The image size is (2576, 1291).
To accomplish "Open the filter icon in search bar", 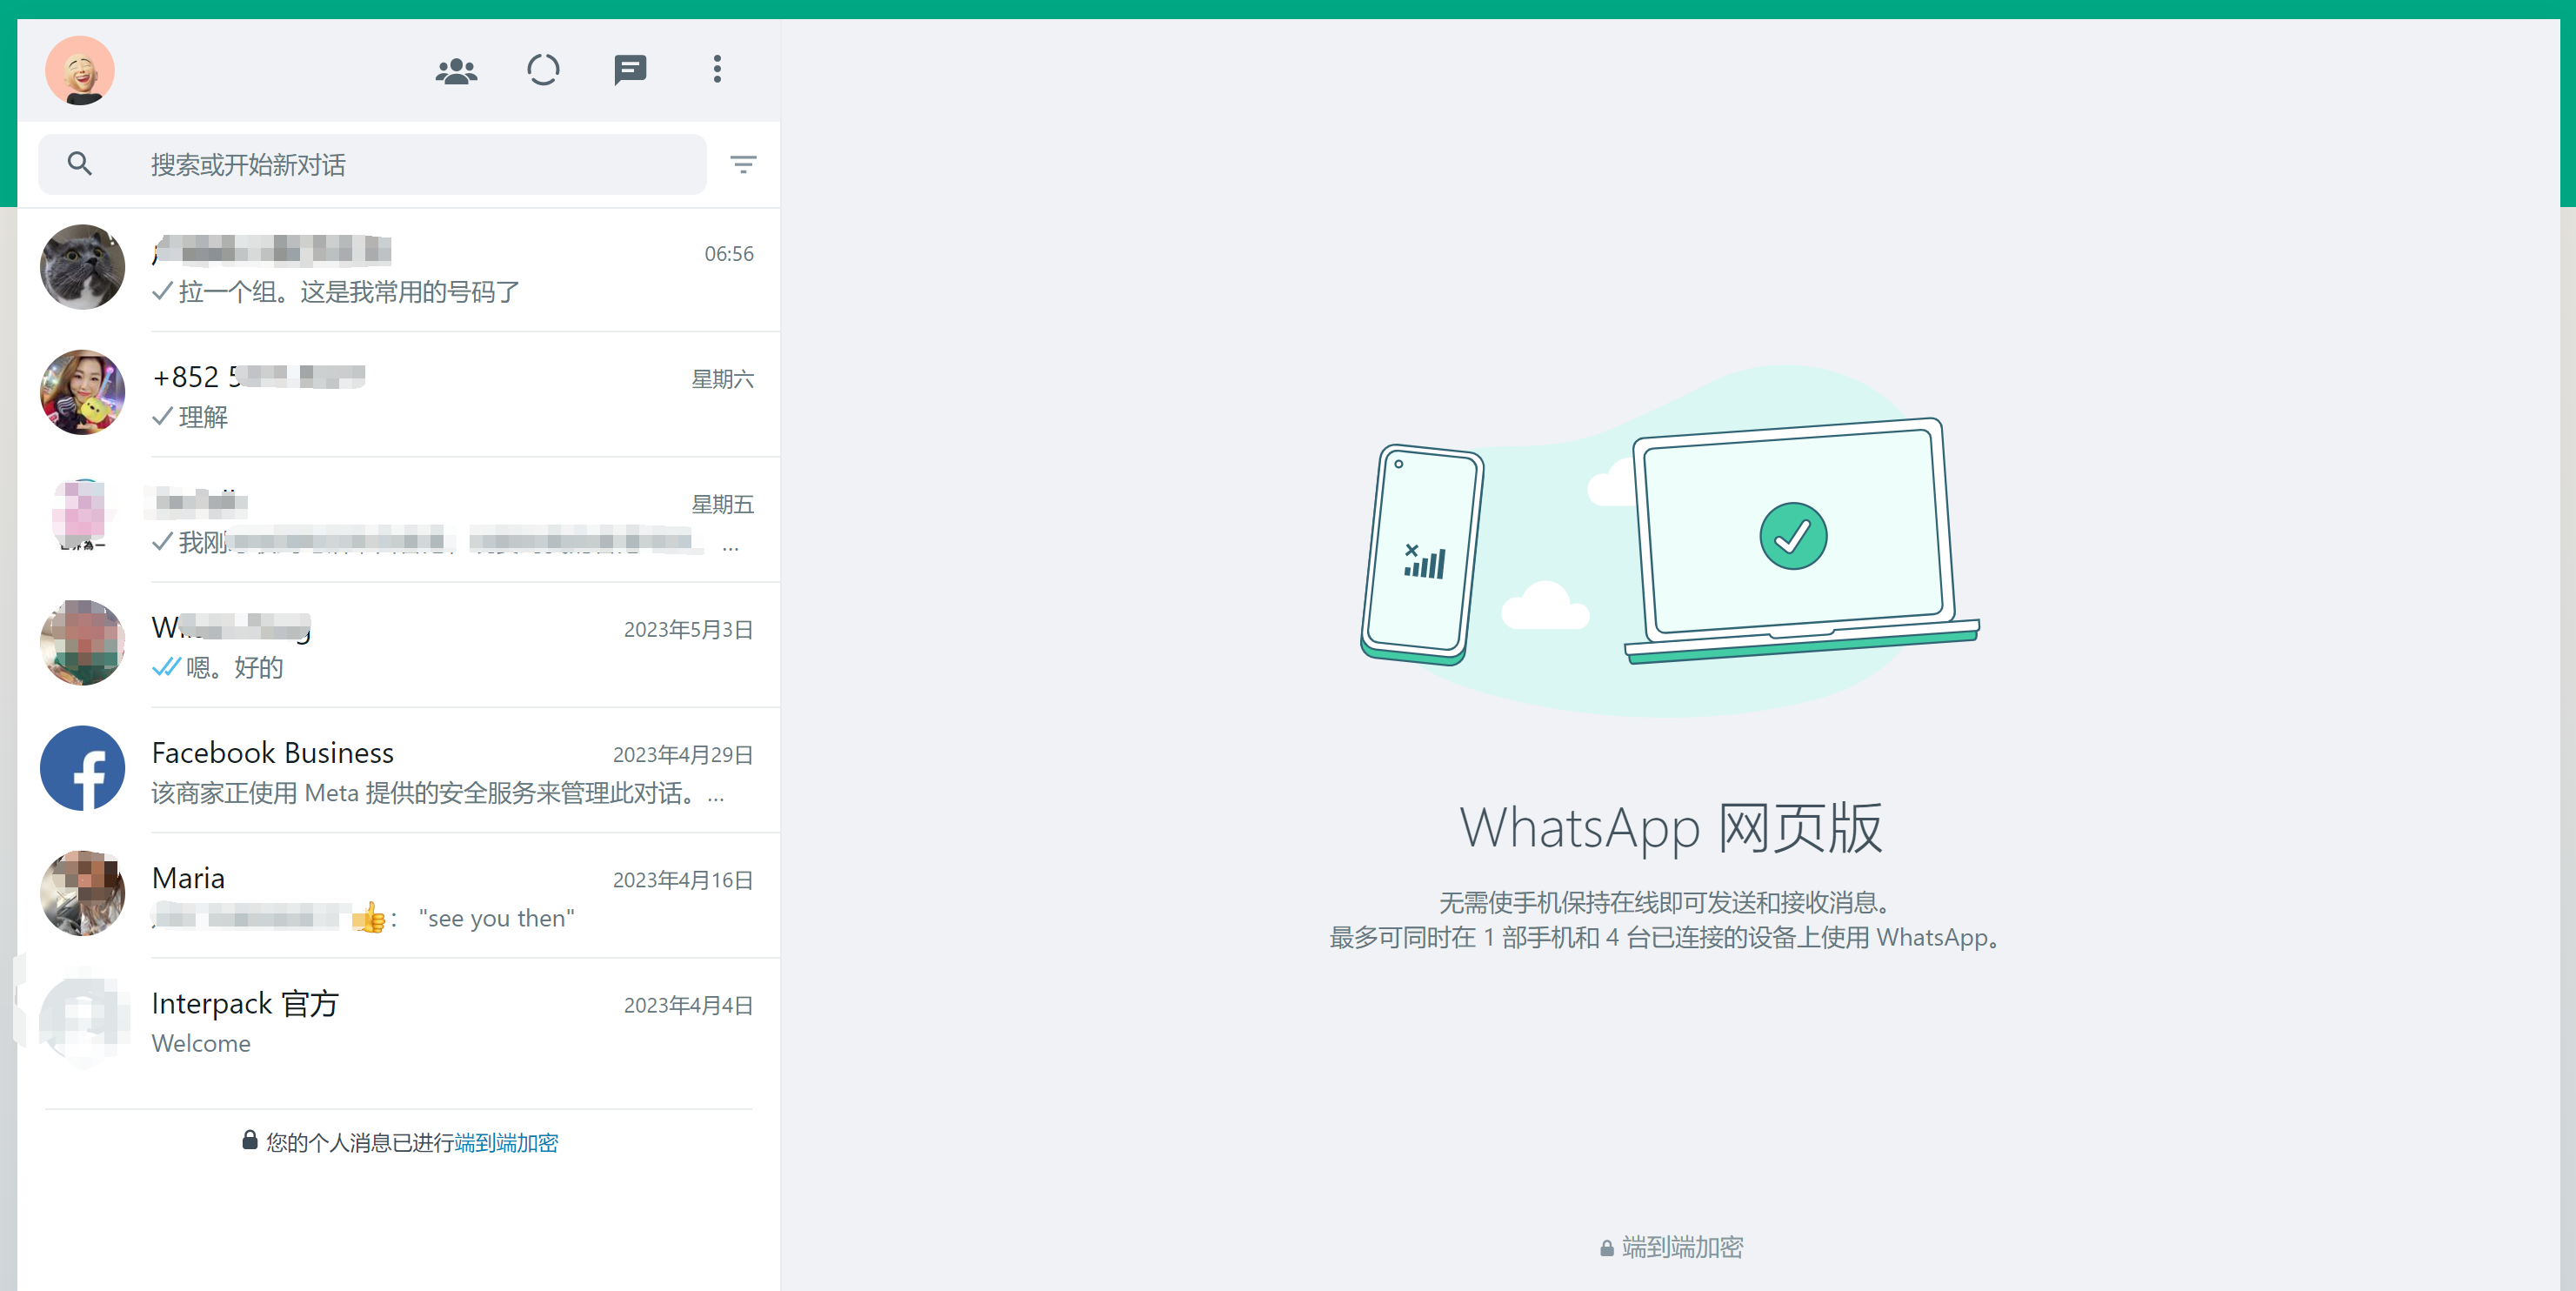I will [x=747, y=163].
